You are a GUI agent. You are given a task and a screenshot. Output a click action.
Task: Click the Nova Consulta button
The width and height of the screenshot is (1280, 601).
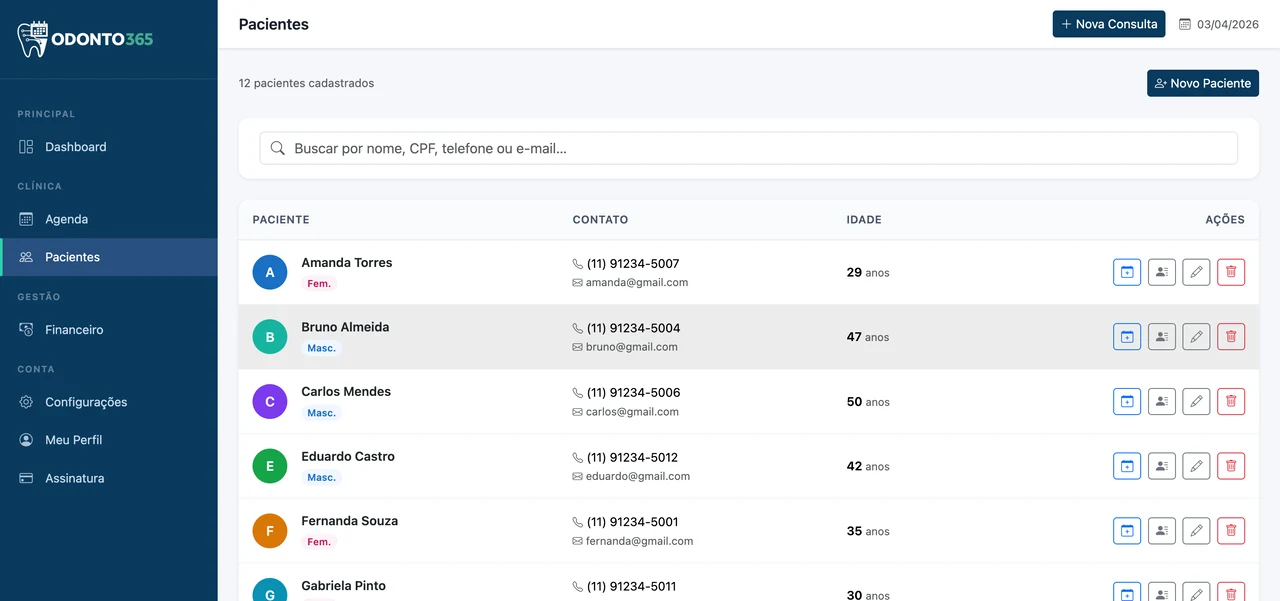(x=1108, y=24)
